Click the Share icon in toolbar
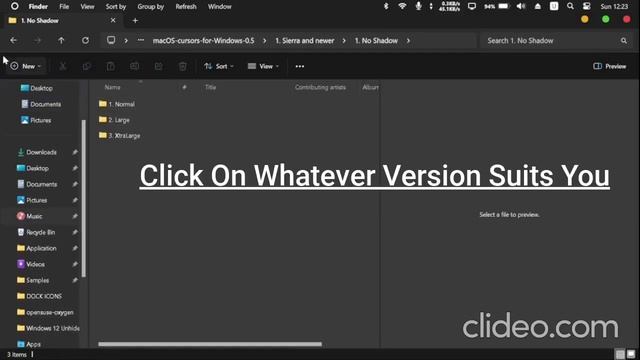The width and height of the screenshot is (640, 360). coord(158,66)
